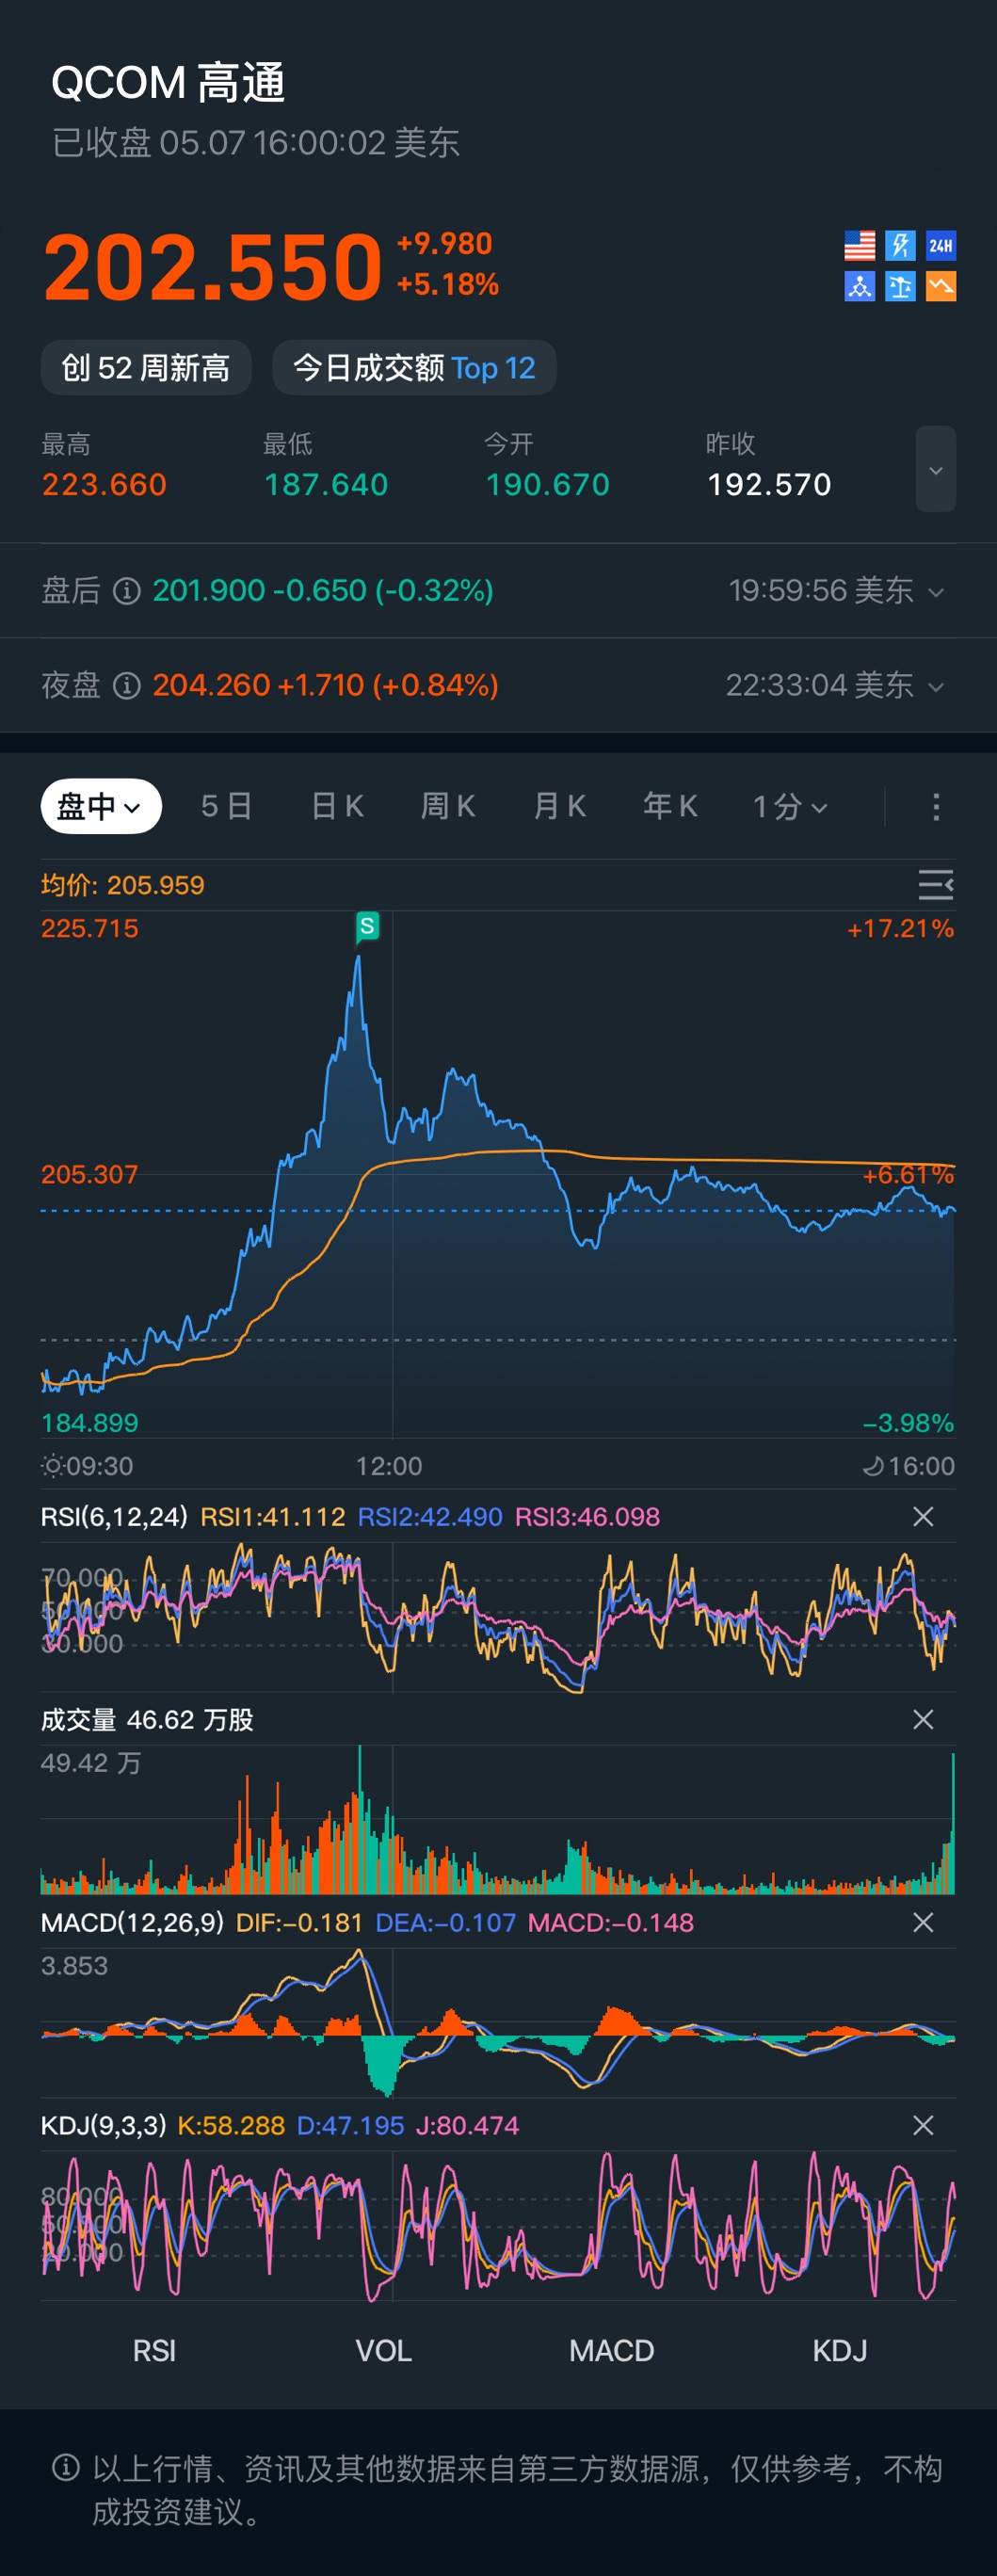Close the KDJ indicator panel
Image resolution: width=997 pixels, height=2576 pixels.
click(923, 2125)
